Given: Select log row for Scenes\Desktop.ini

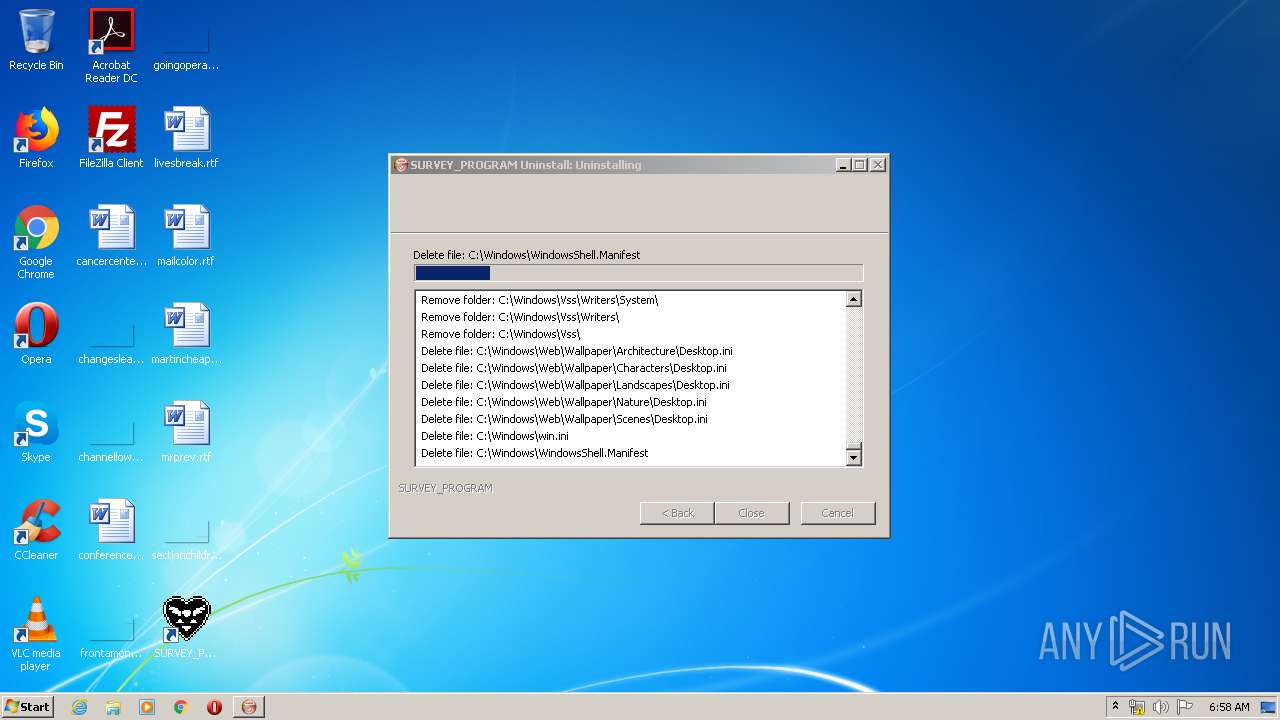Looking at the screenshot, I should [631, 419].
